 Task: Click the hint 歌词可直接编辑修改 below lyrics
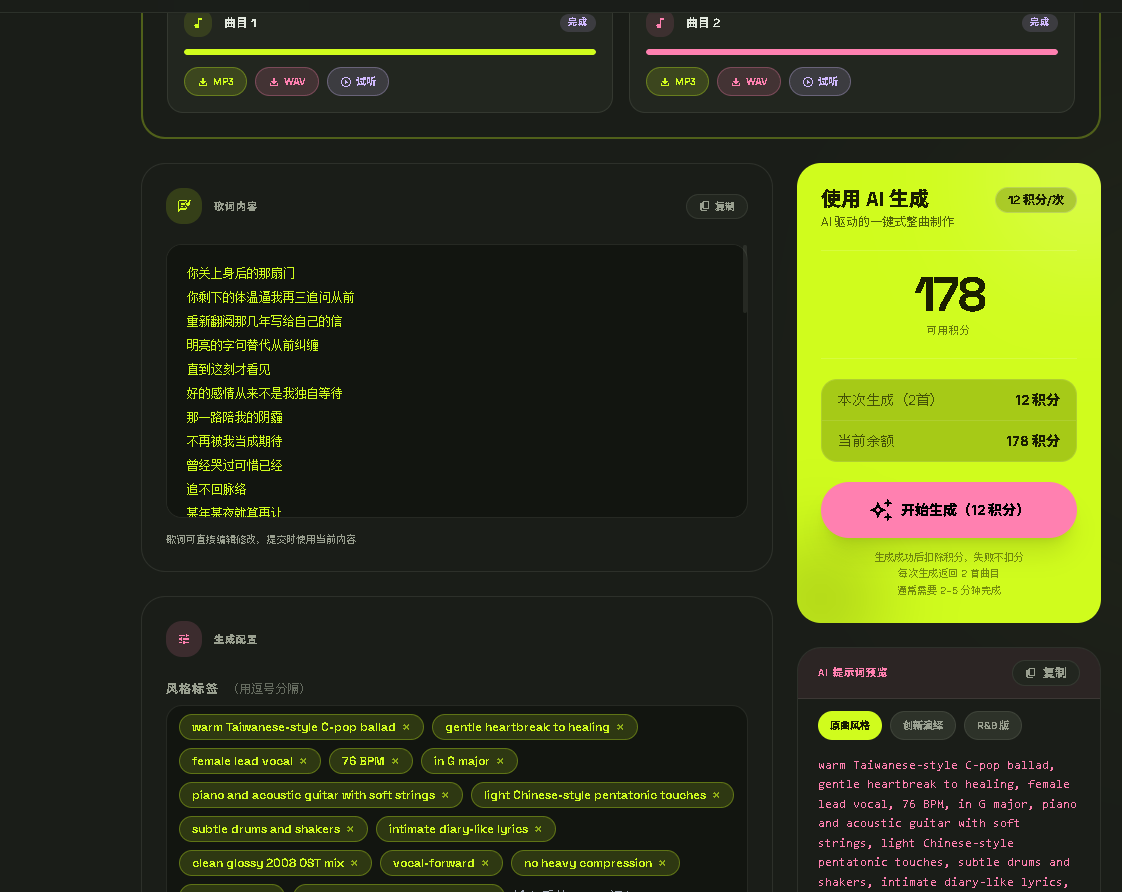click(261, 539)
